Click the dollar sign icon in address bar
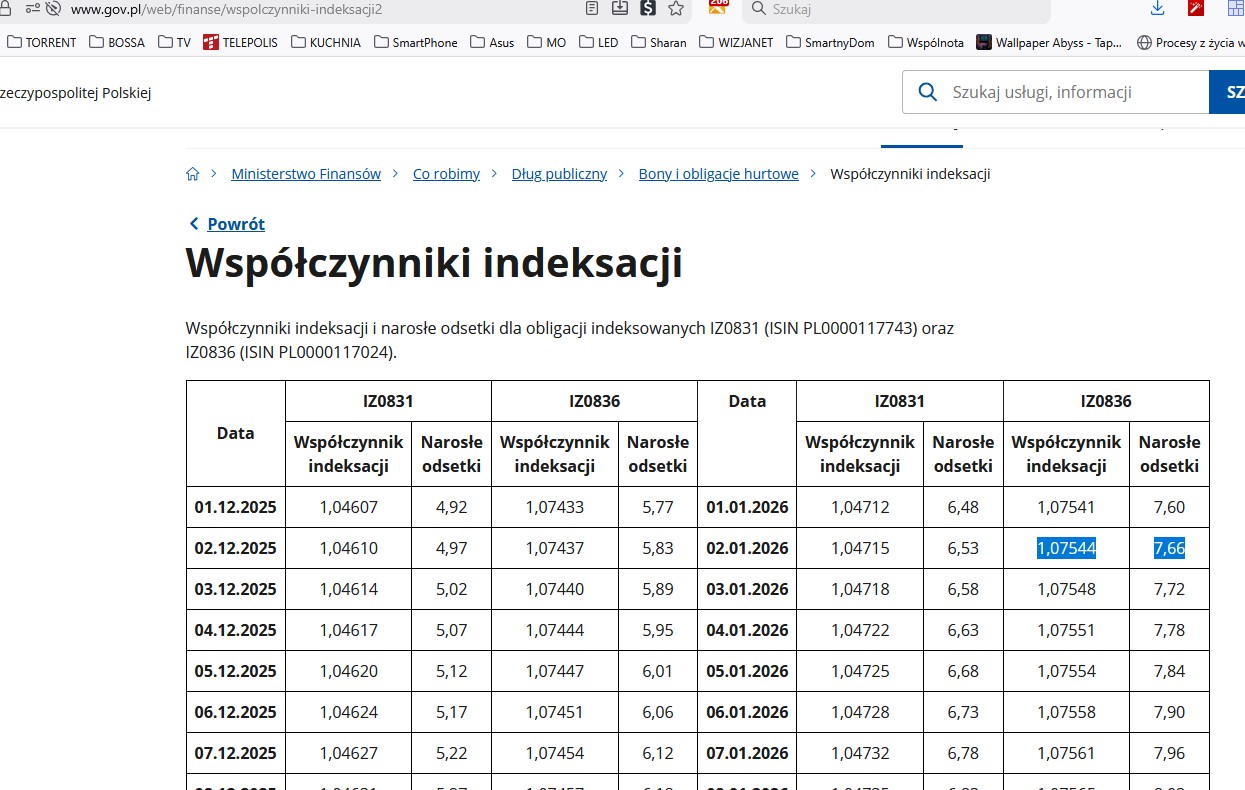The width and height of the screenshot is (1245, 790). pyautogui.click(x=648, y=9)
